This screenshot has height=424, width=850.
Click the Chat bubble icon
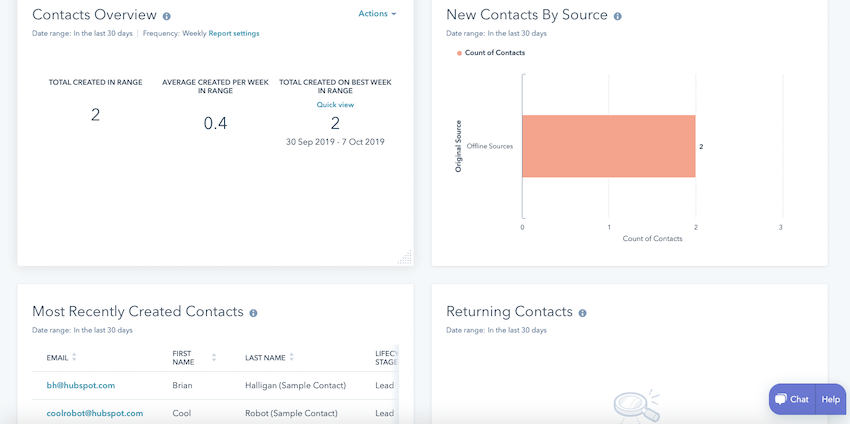(781, 399)
